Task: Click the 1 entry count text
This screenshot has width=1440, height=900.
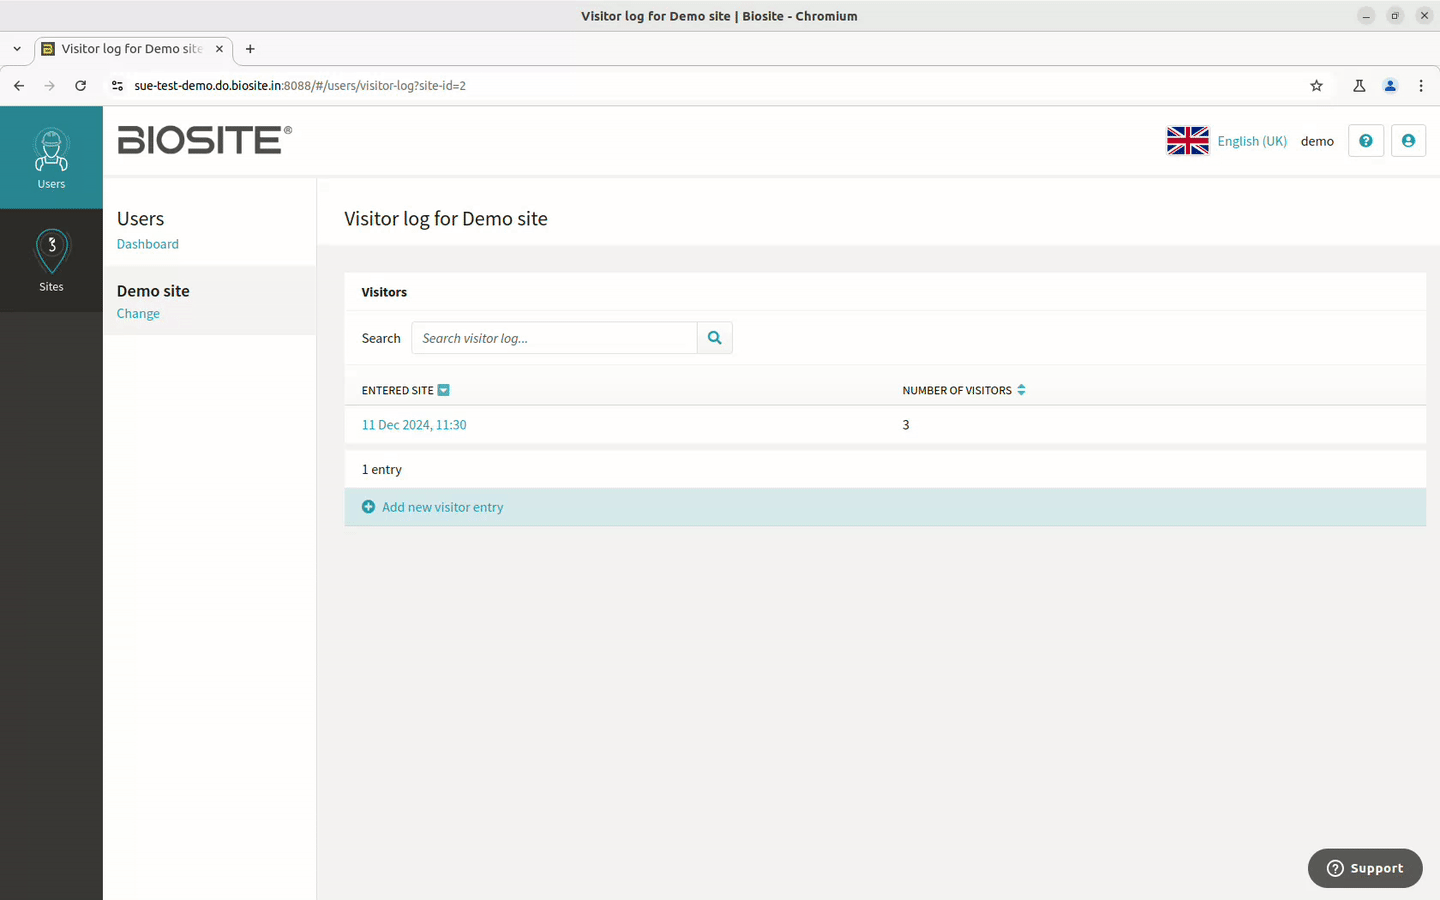Action: [x=382, y=470]
